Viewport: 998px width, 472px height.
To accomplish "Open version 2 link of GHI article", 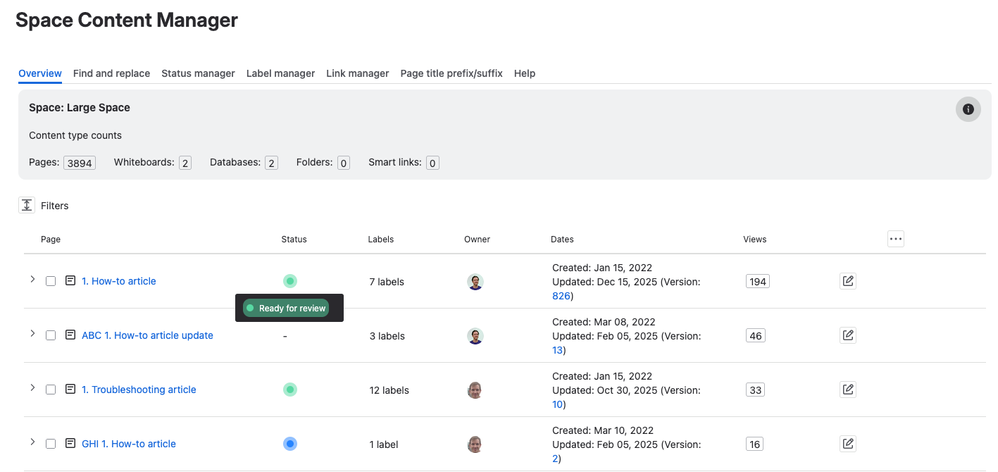I will (x=555, y=458).
